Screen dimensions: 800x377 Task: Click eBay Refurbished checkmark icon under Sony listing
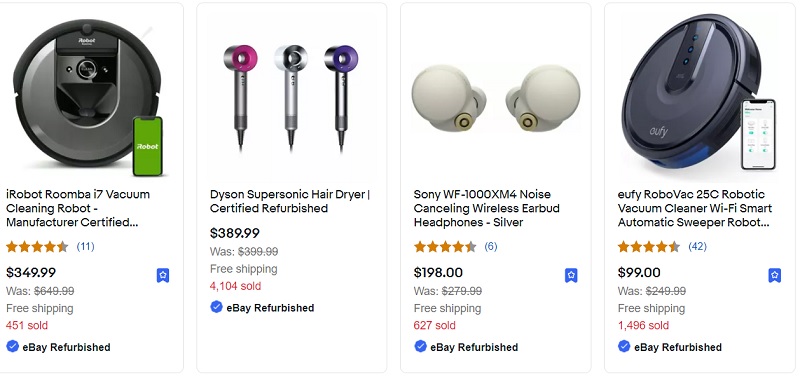(x=420, y=346)
